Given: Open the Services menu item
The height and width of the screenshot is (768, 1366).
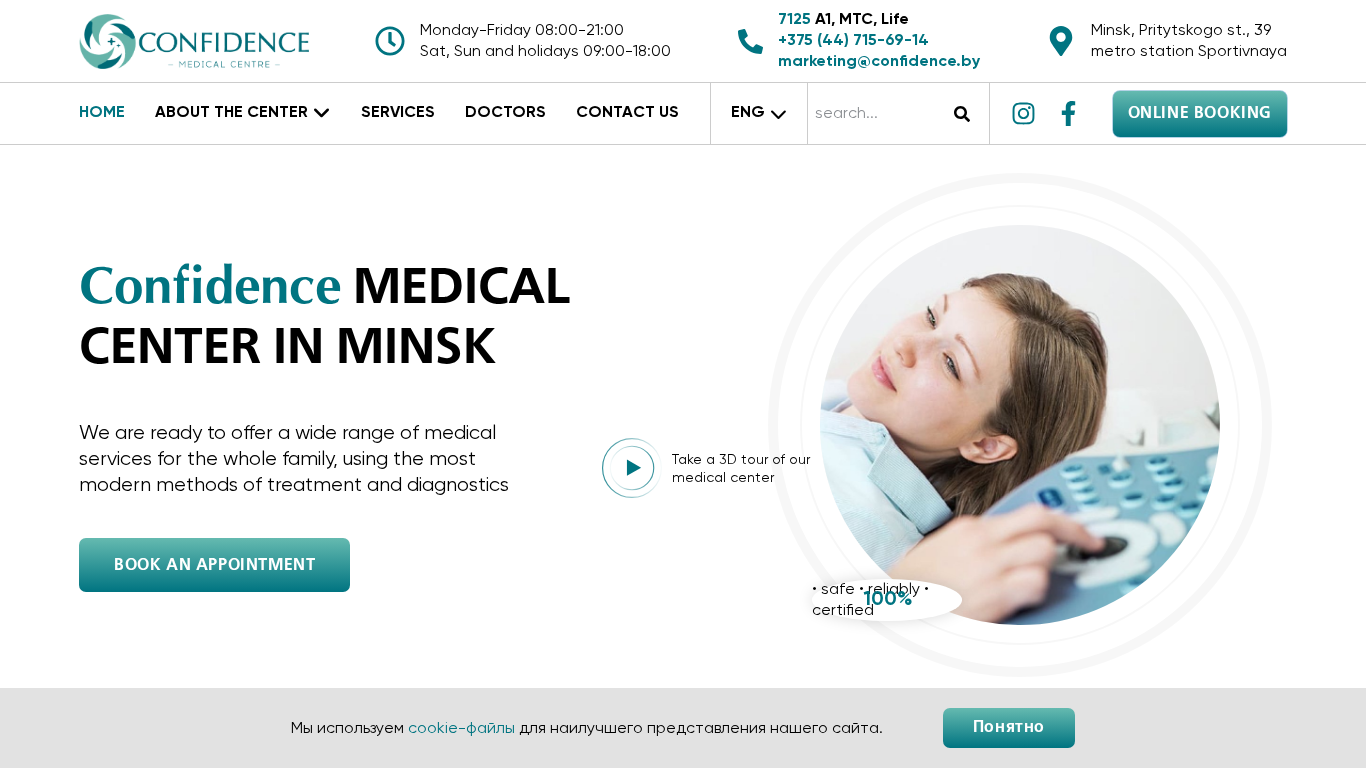Looking at the screenshot, I should [398, 112].
